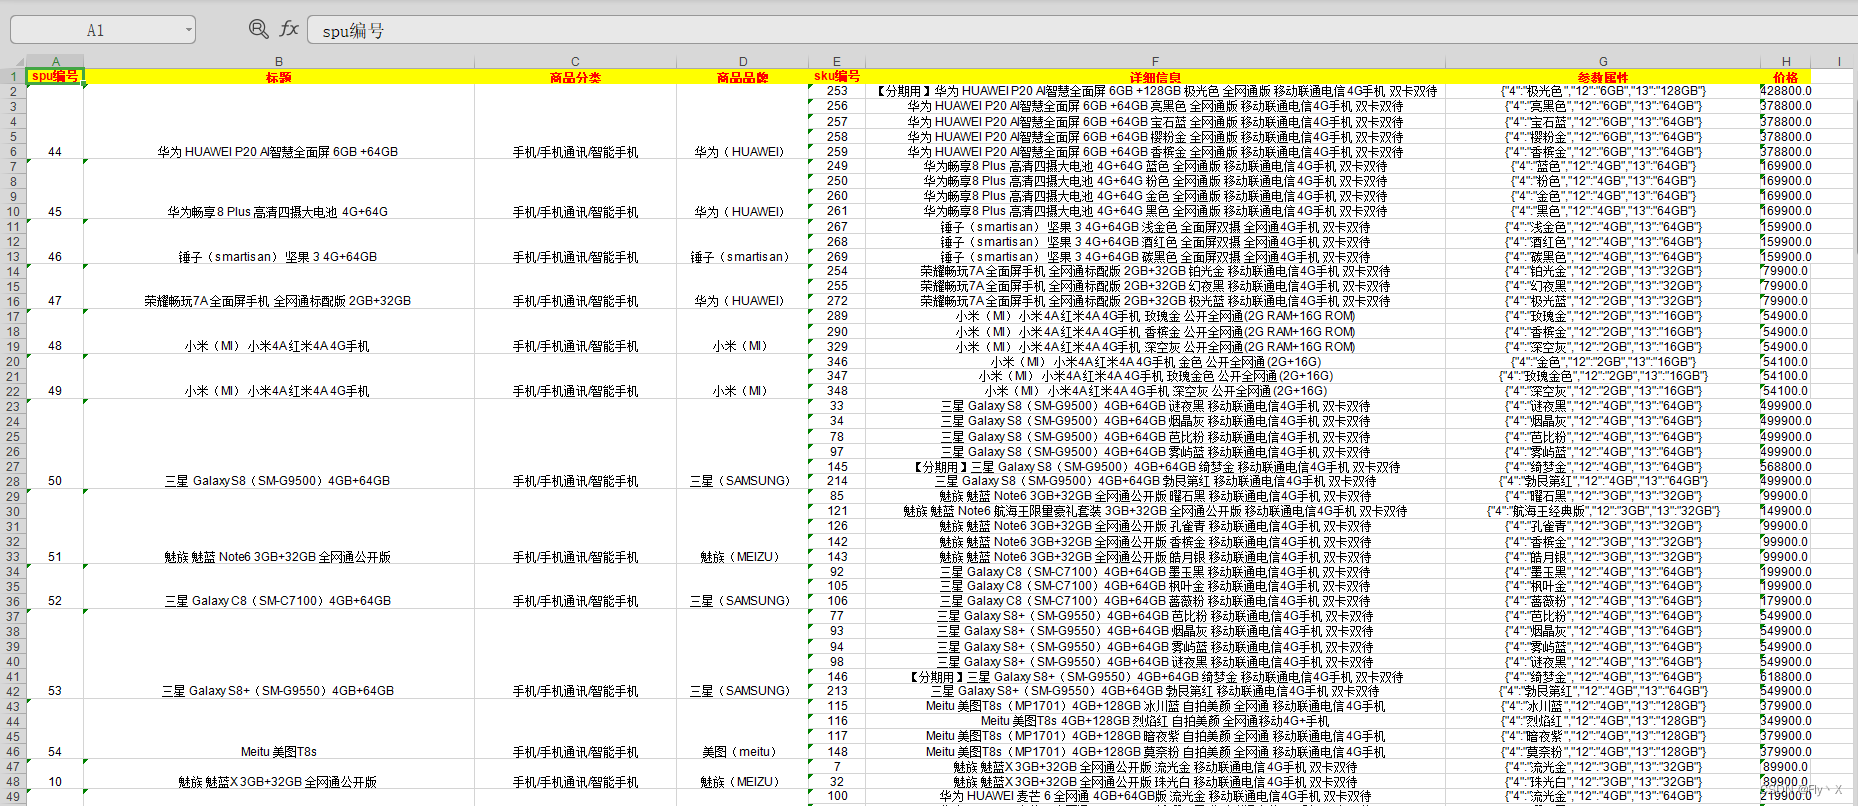
Task: Select the sku编号 header cell
Action: click(x=837, y=76)
